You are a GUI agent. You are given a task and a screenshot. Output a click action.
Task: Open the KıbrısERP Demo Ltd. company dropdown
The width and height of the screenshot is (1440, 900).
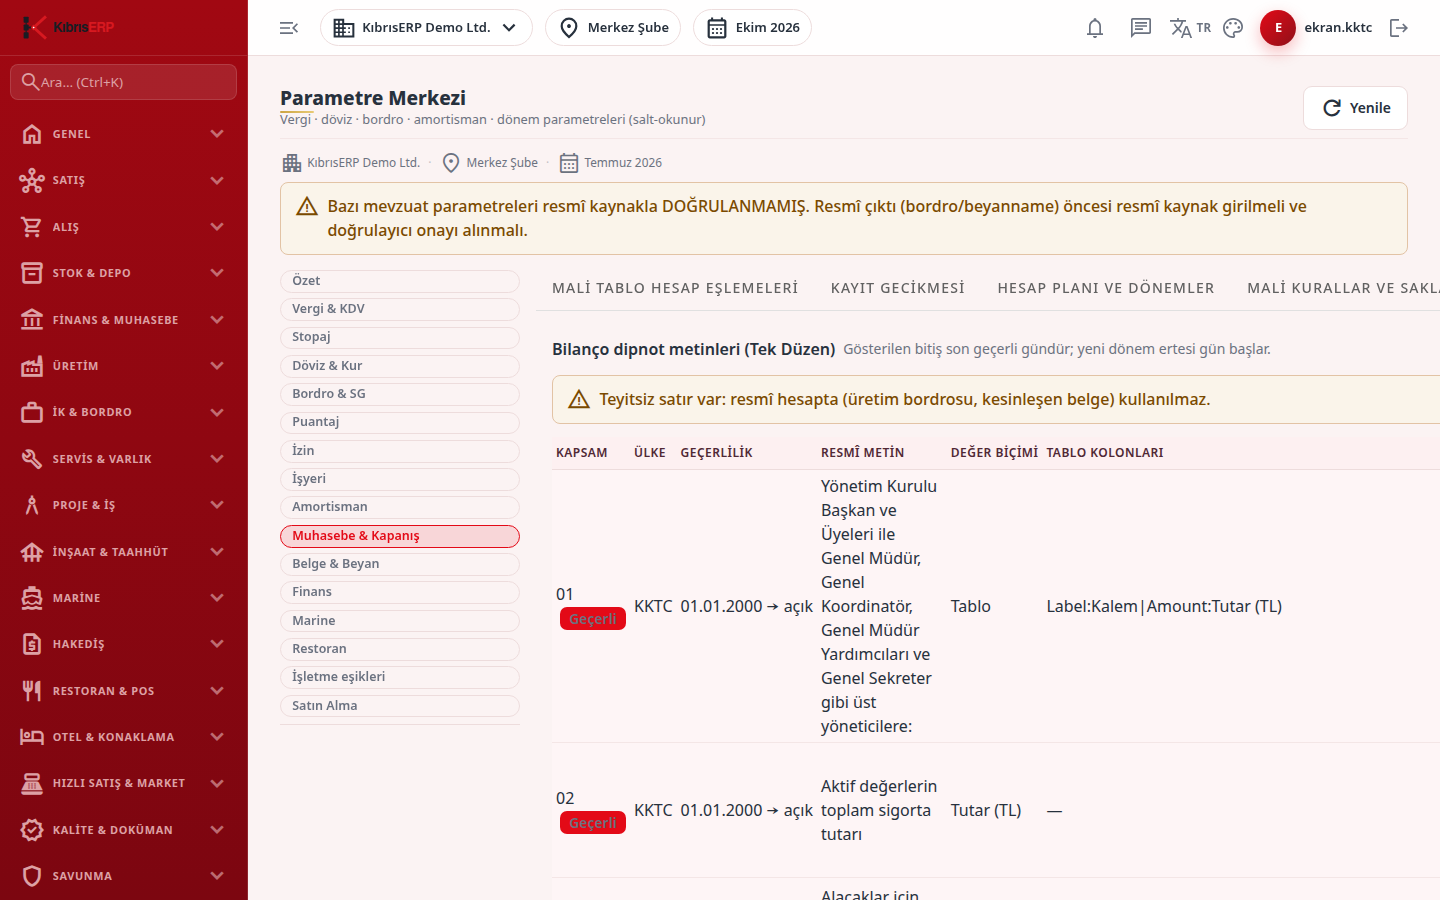click(x=426, y=28)
